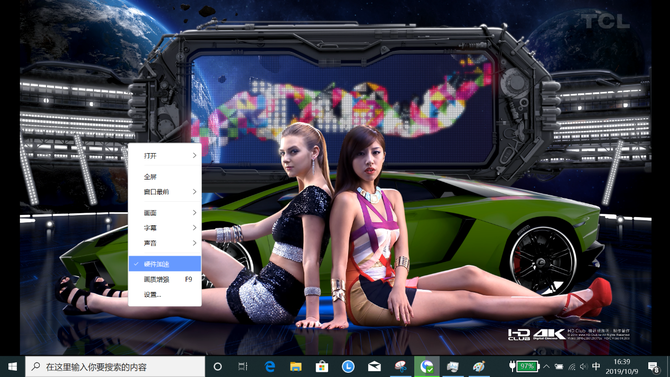Image resolution: width=670 pixels, height=377 pixels.
Task: Open 设置... settings from the context menu
Action: (165, 295)
